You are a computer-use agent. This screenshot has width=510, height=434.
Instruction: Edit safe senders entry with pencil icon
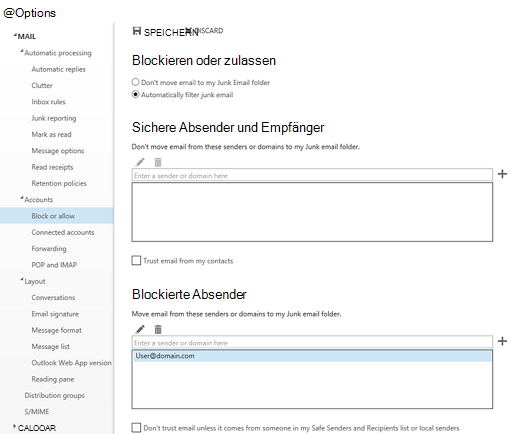click(x=140, y=162)
